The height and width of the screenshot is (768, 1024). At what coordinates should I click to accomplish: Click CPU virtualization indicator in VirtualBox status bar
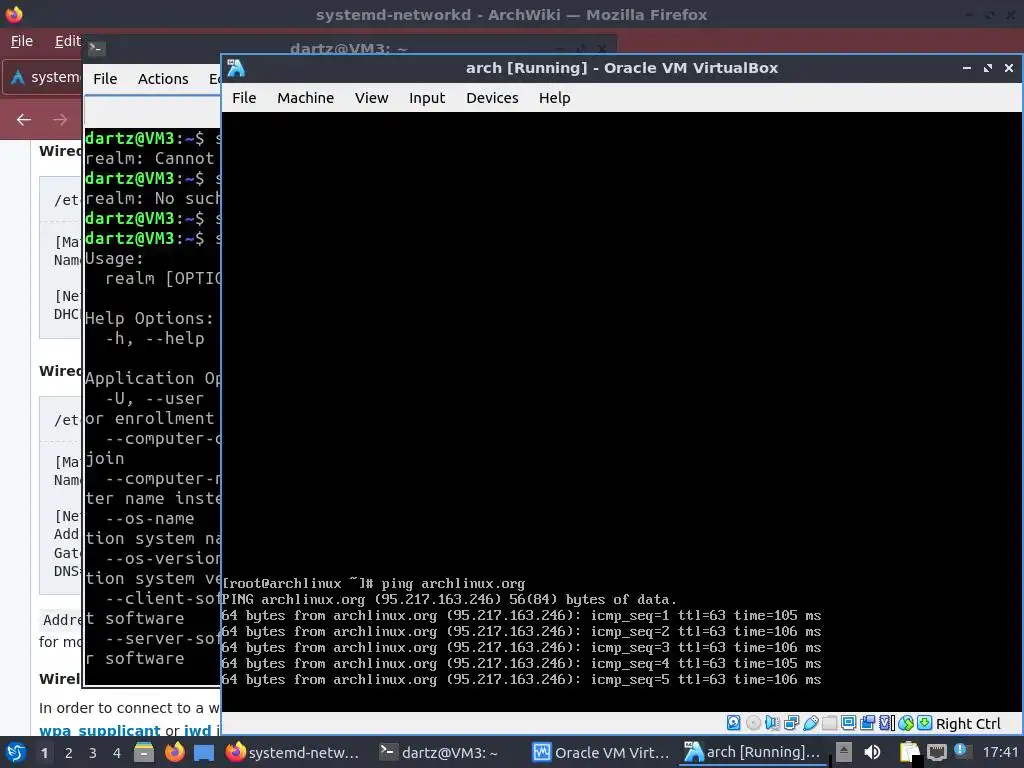(x=886, y=723)
